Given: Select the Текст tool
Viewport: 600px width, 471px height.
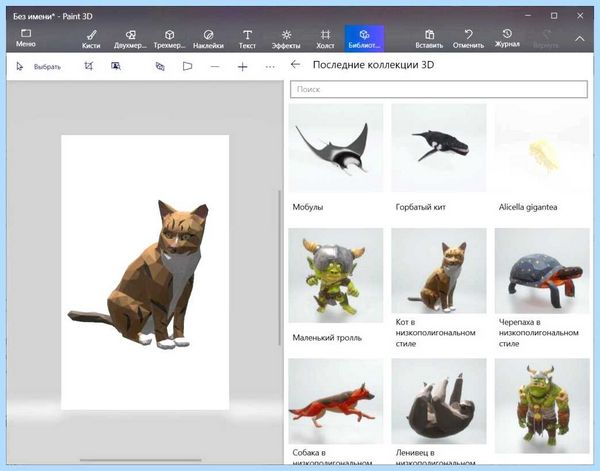Looking at the screenshot, I should click(x=247, y=39).
